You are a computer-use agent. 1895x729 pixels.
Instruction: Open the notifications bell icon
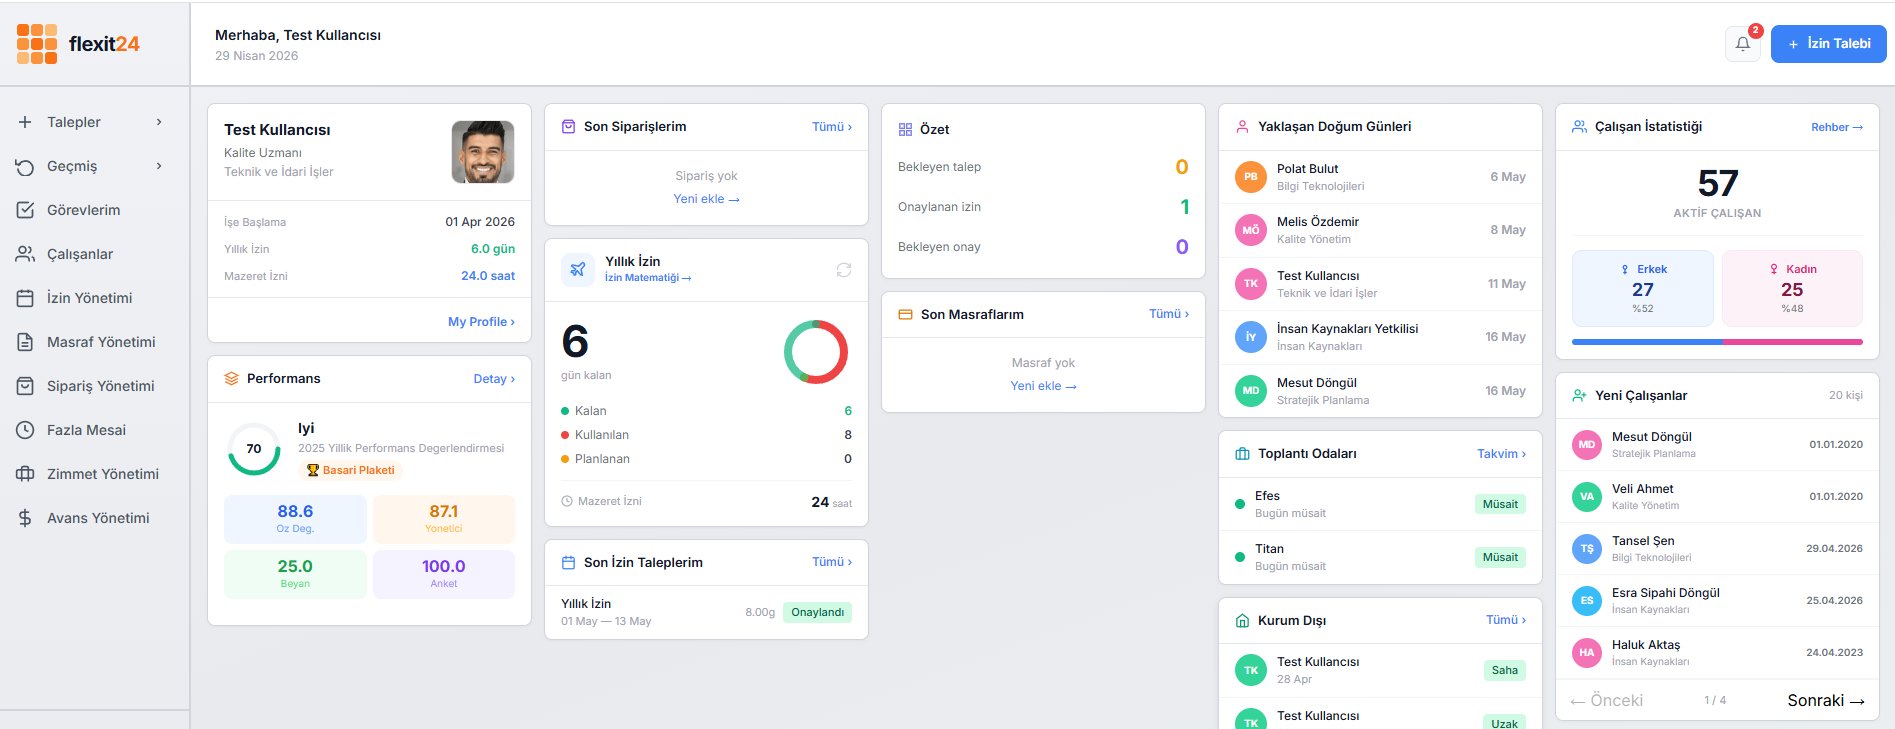(x=1742, y=44)
